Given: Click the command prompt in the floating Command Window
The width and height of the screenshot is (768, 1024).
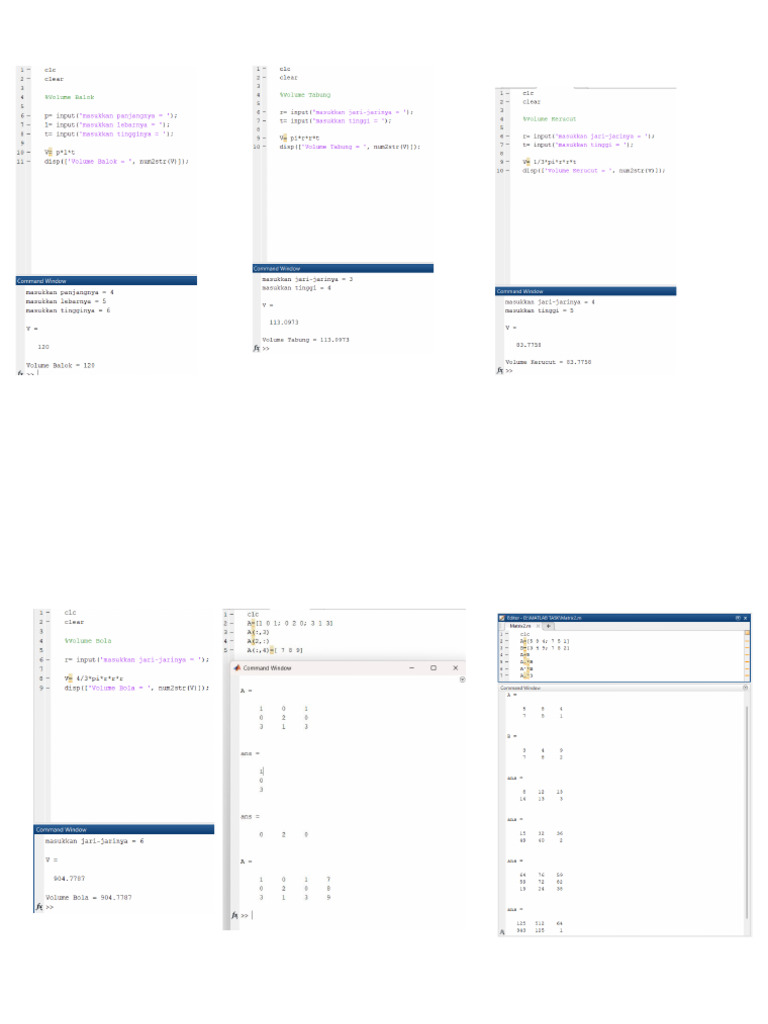Looking at the screenshot, I should (247, 916).
